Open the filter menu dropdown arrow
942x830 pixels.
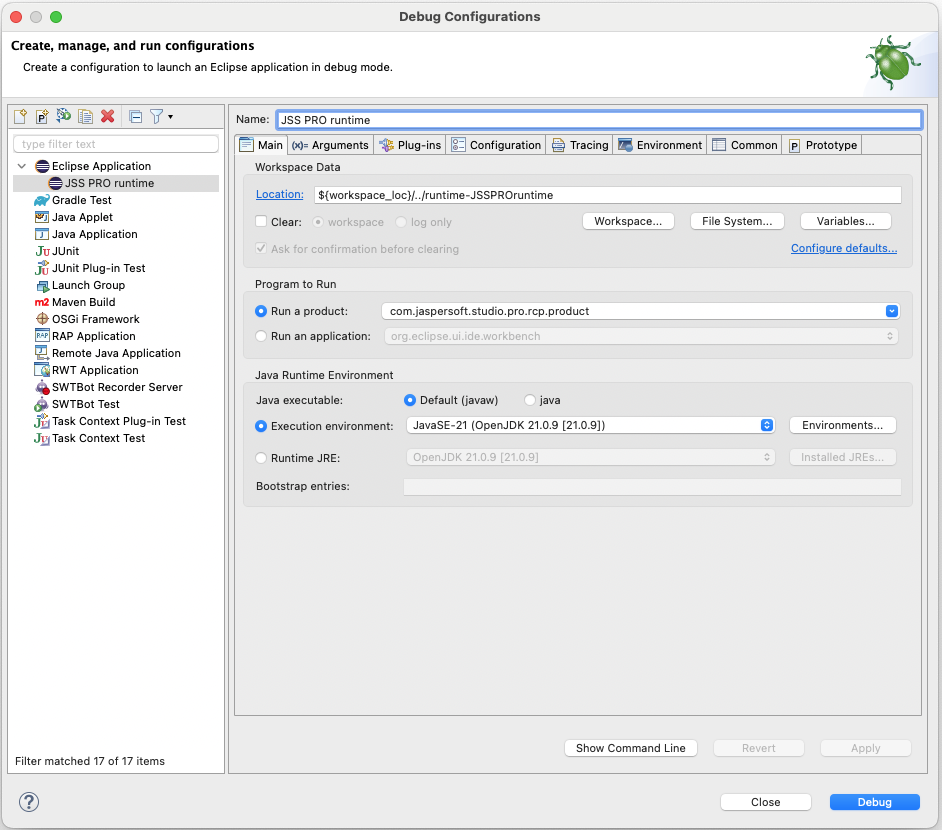coord(171,117)
